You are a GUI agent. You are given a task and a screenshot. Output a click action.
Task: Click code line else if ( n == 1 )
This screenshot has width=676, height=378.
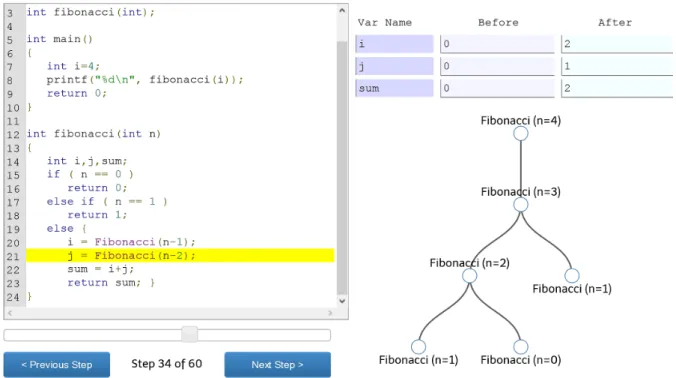coord(107,201)
